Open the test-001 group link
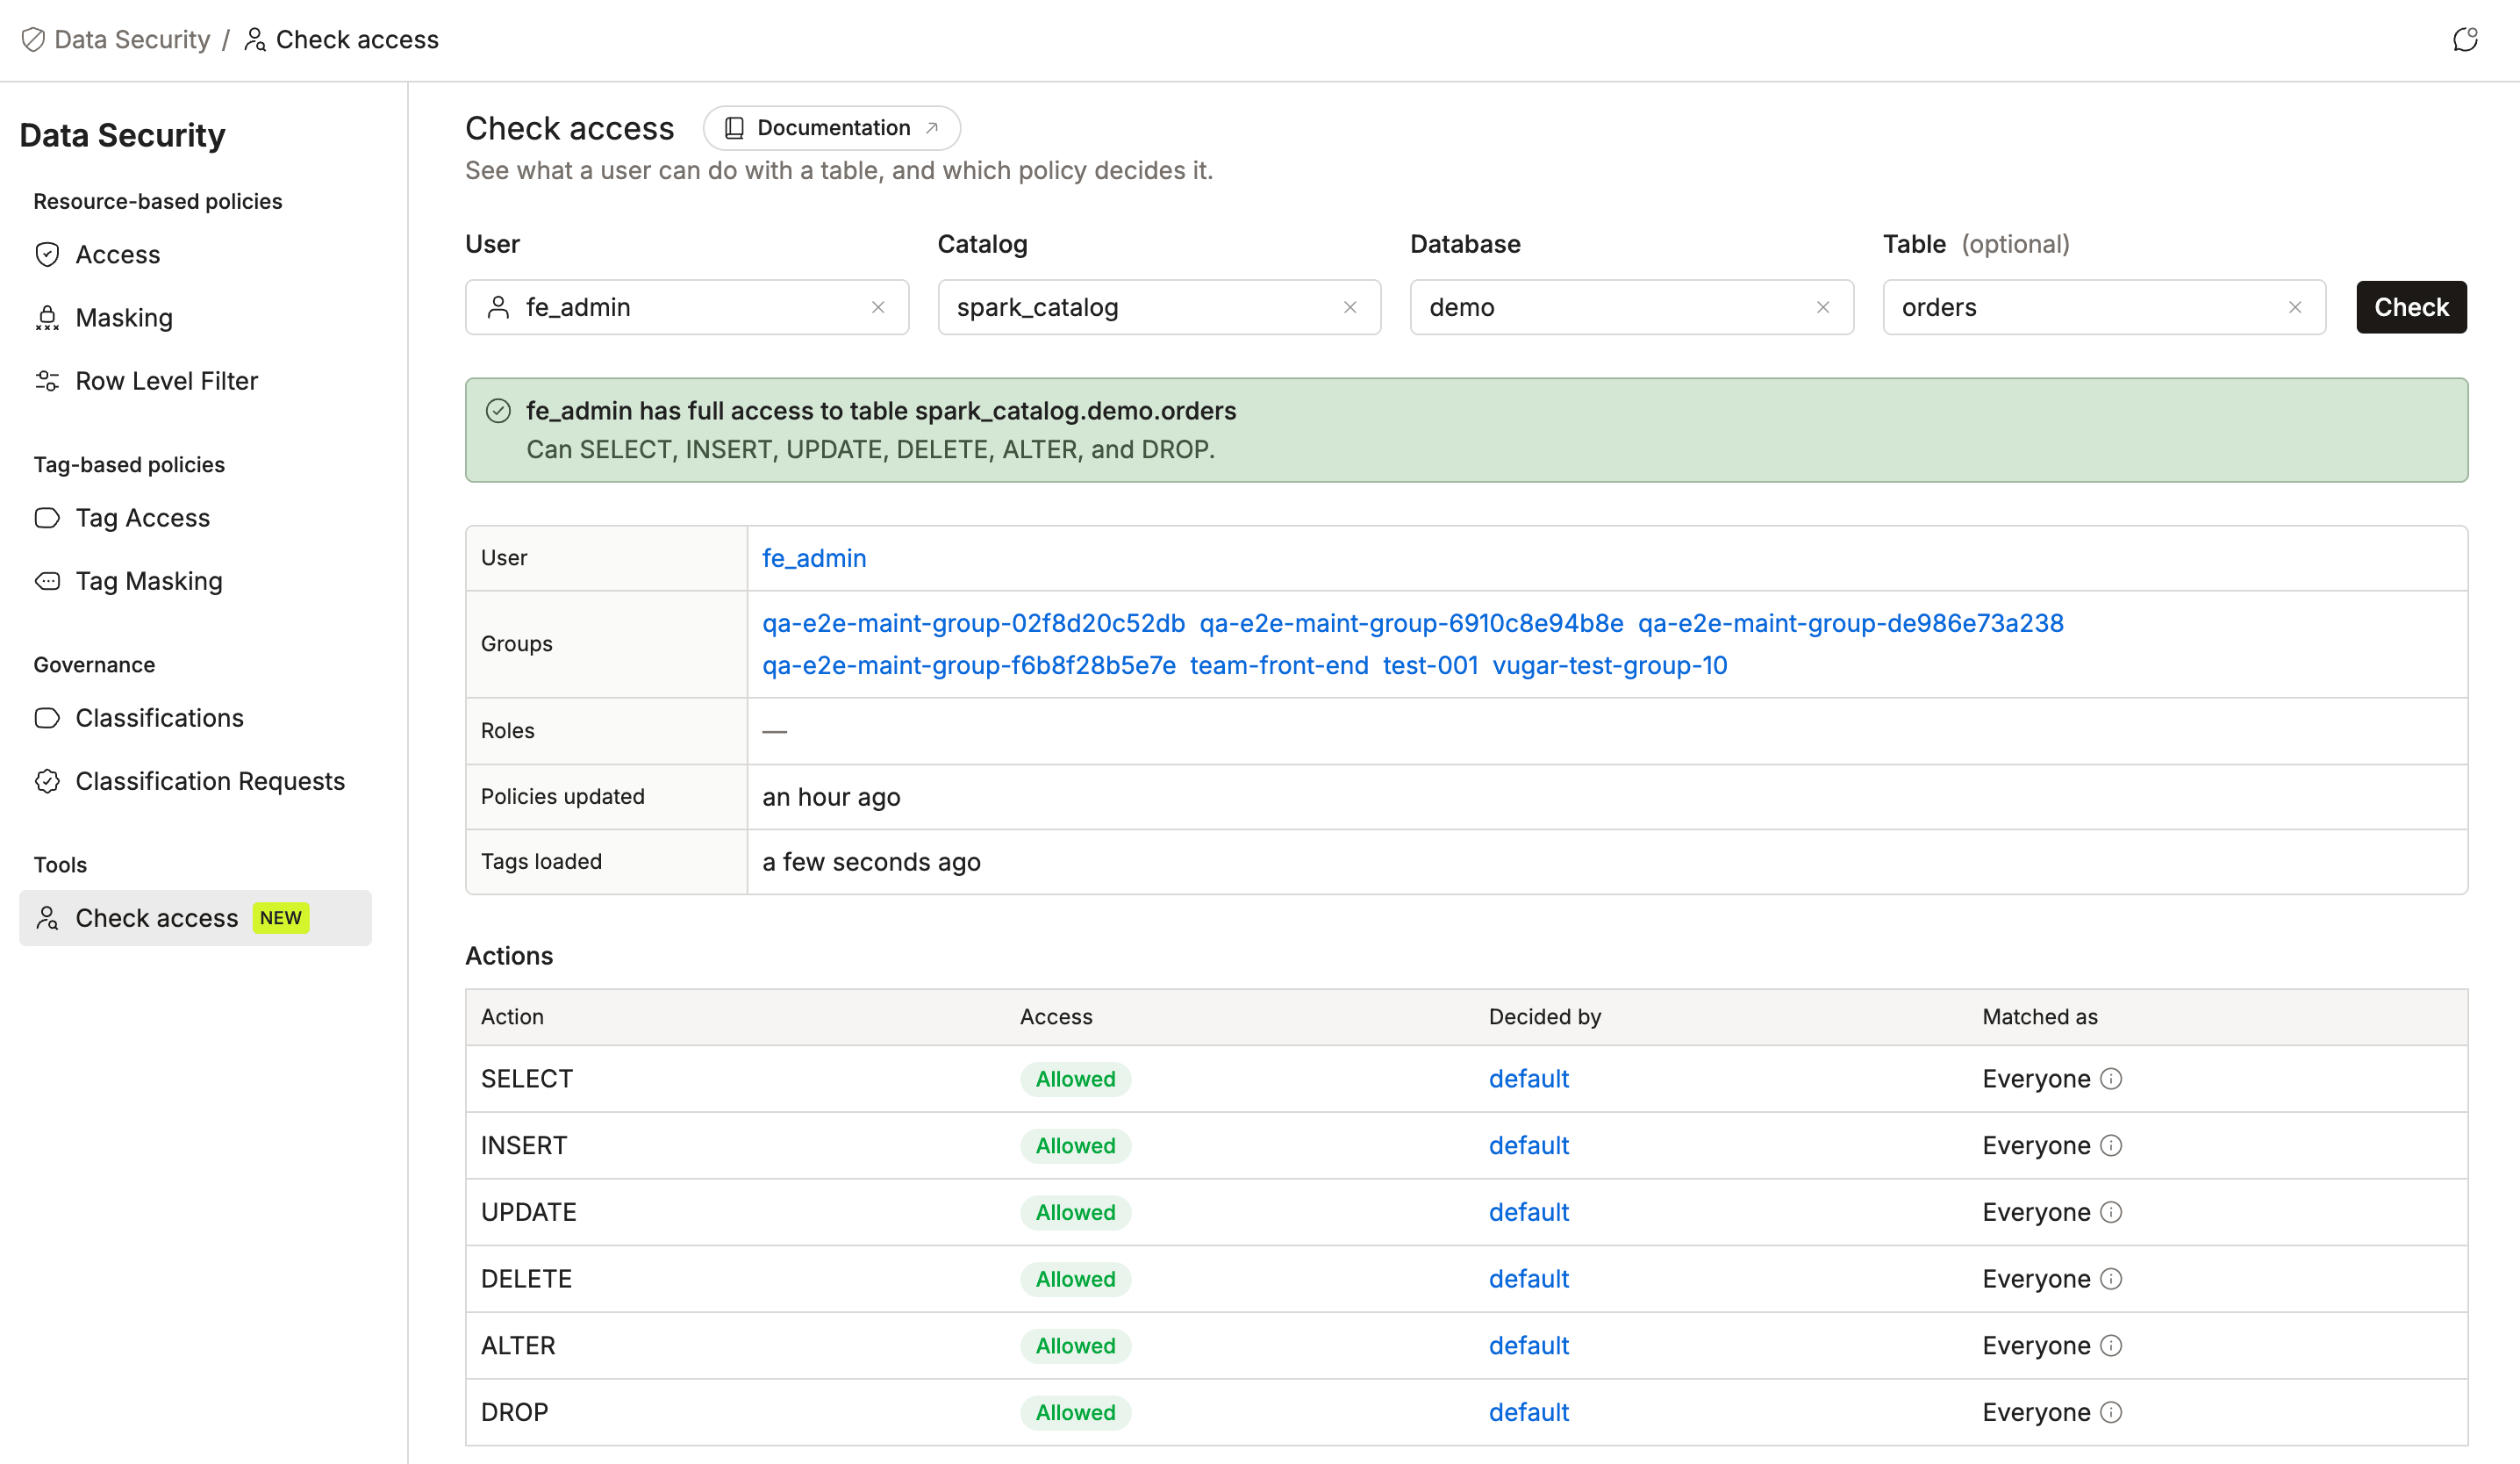 (x=1430, y=665)
